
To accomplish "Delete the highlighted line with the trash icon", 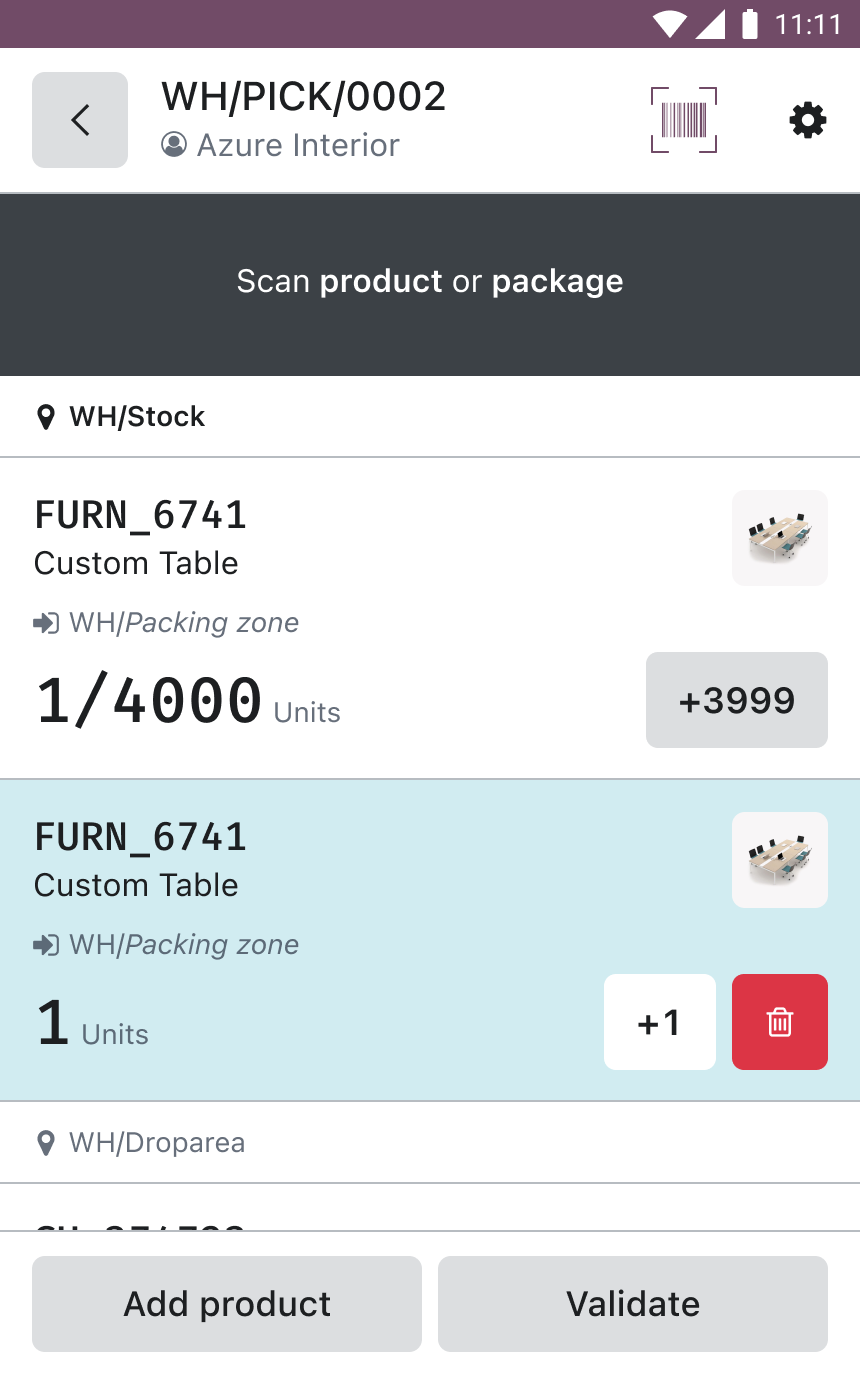I will coord(779,1022).
